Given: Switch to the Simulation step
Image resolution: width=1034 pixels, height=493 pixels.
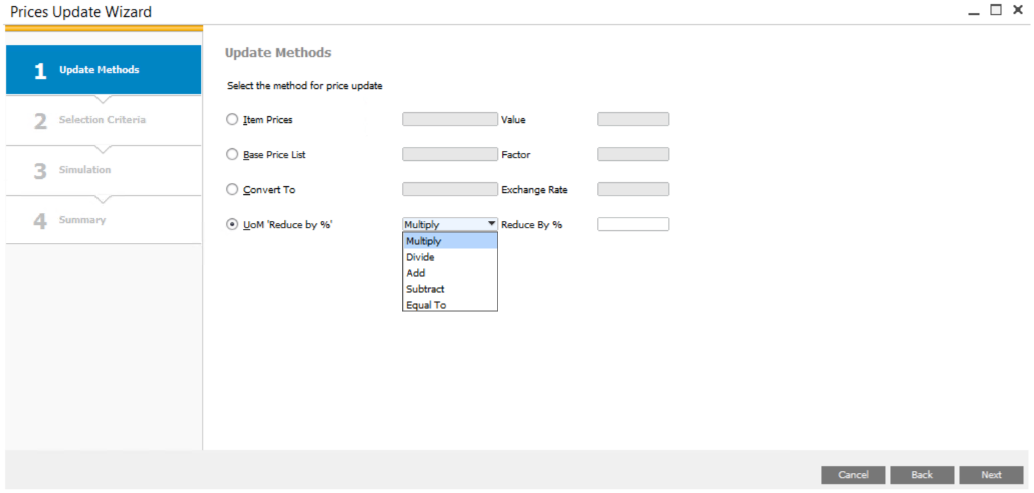Looking at the screenshot, I should (x=103, y=170).
